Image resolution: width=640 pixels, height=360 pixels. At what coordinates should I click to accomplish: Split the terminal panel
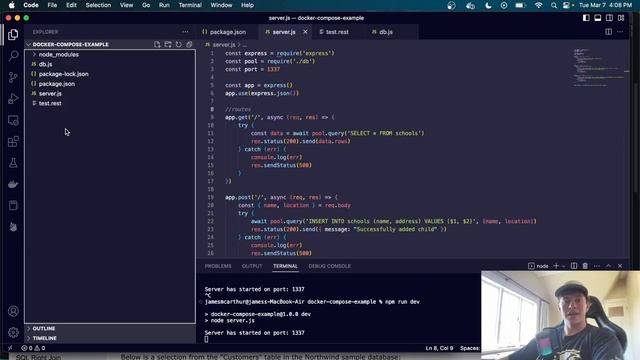(x=574, y=266)
